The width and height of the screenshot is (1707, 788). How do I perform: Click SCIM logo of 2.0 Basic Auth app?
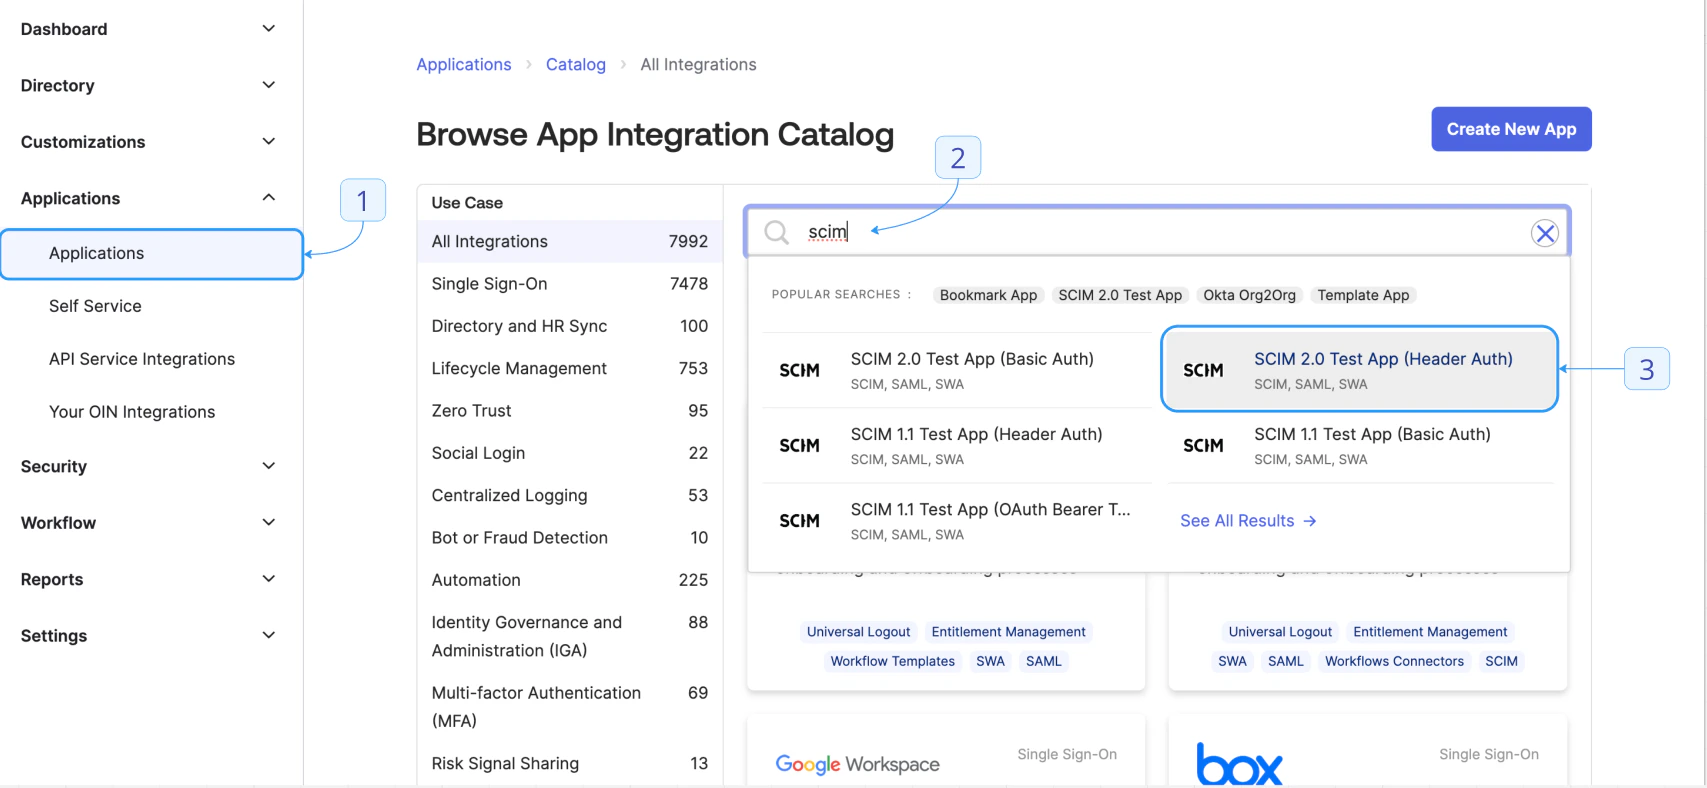(799, 371)
